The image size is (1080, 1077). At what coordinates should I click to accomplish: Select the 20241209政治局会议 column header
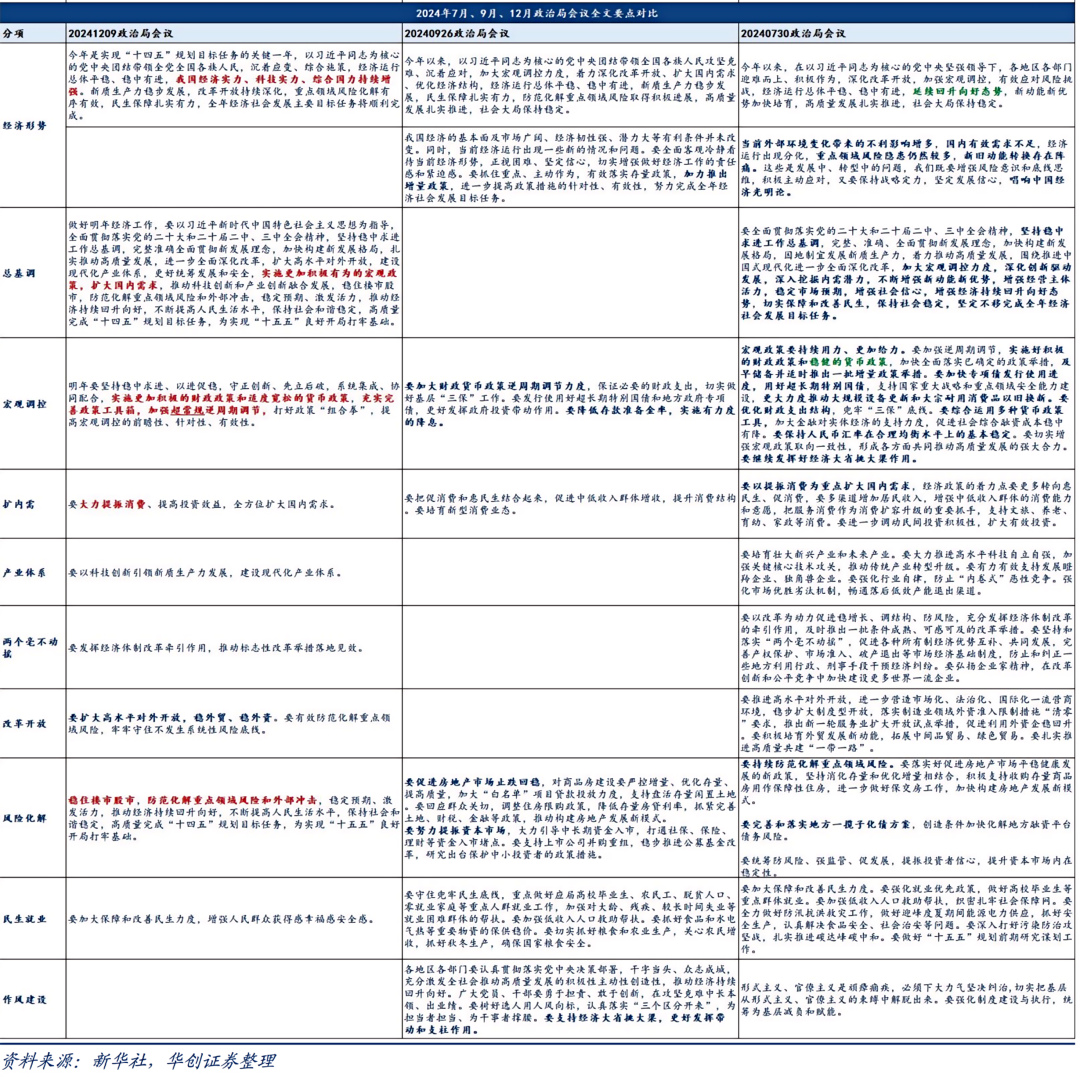(121, 33)
